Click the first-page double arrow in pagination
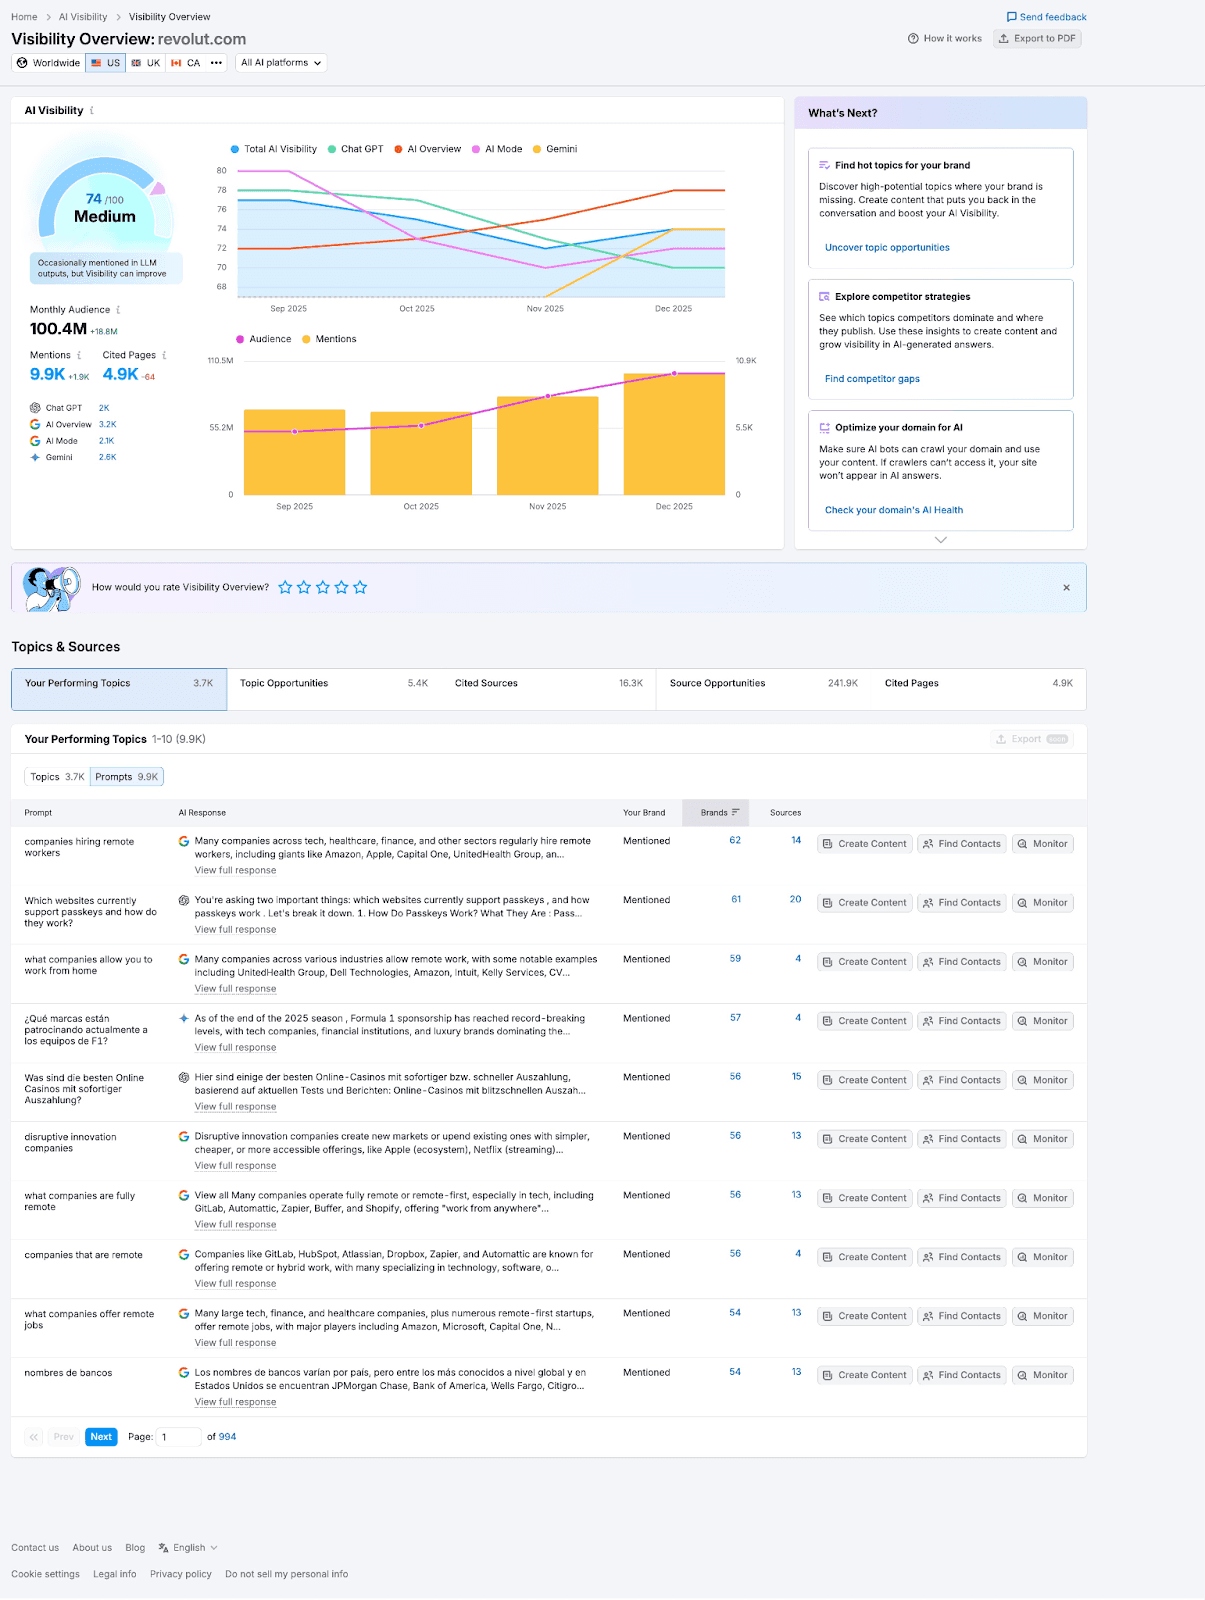The image size is (1205, 1600). click(34, 1437)
